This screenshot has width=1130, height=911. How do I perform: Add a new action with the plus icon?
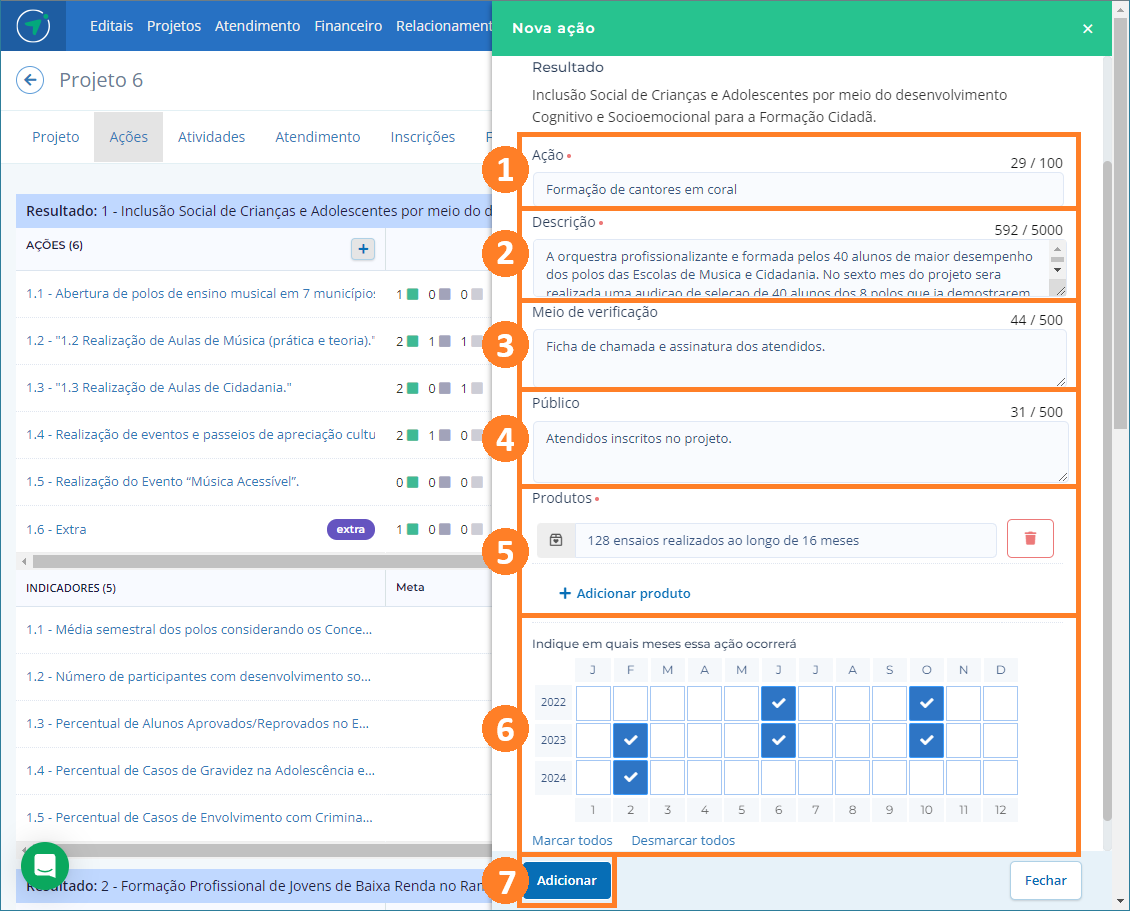363,249
